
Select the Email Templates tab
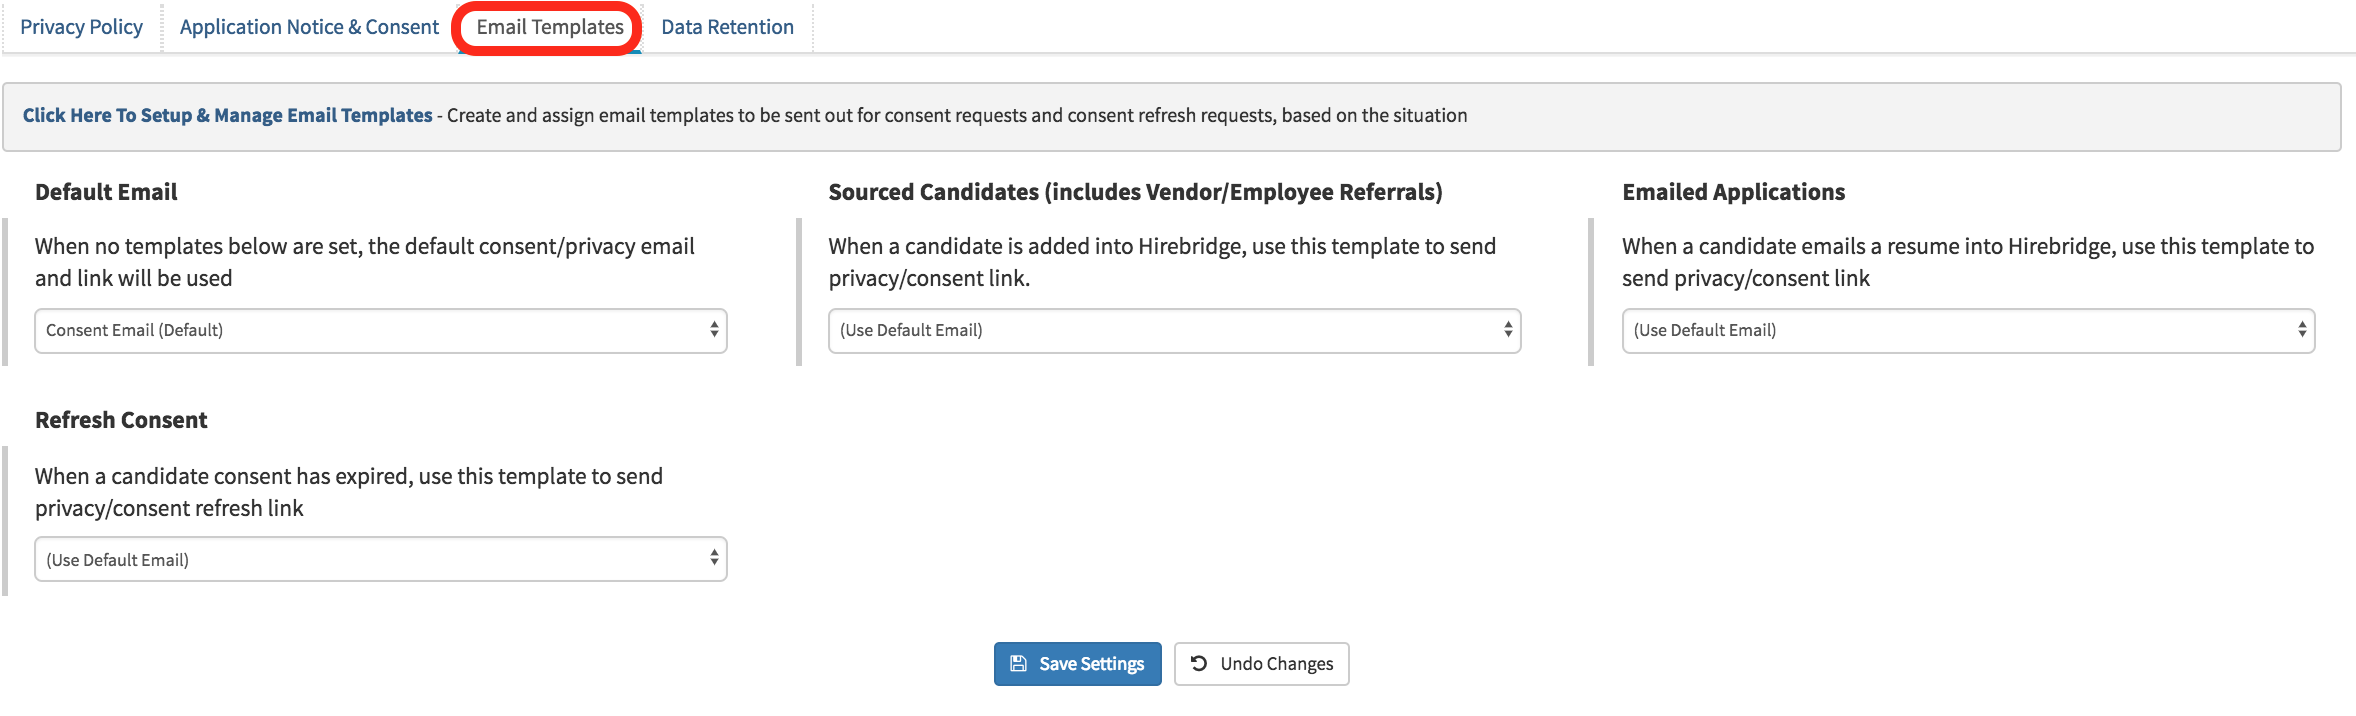549,27
